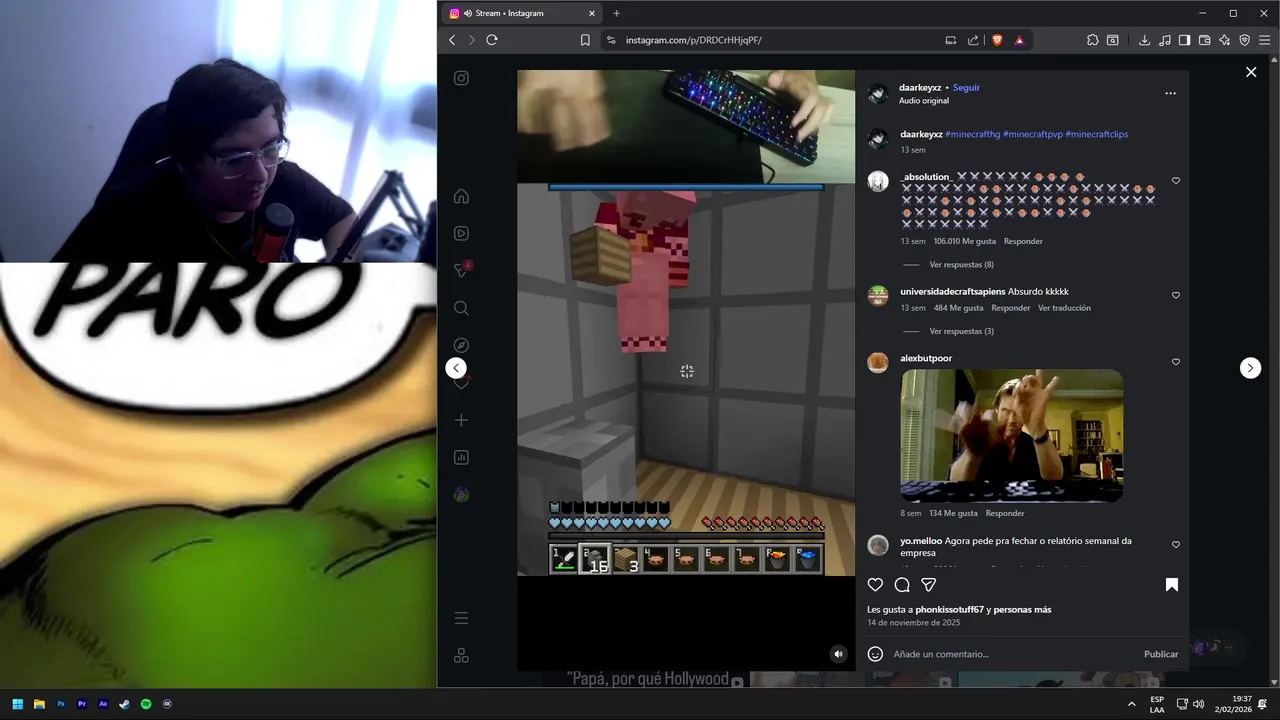Close the post overlay with X
Viewport: 1280px width, 720px height.
click(1251, 72)
